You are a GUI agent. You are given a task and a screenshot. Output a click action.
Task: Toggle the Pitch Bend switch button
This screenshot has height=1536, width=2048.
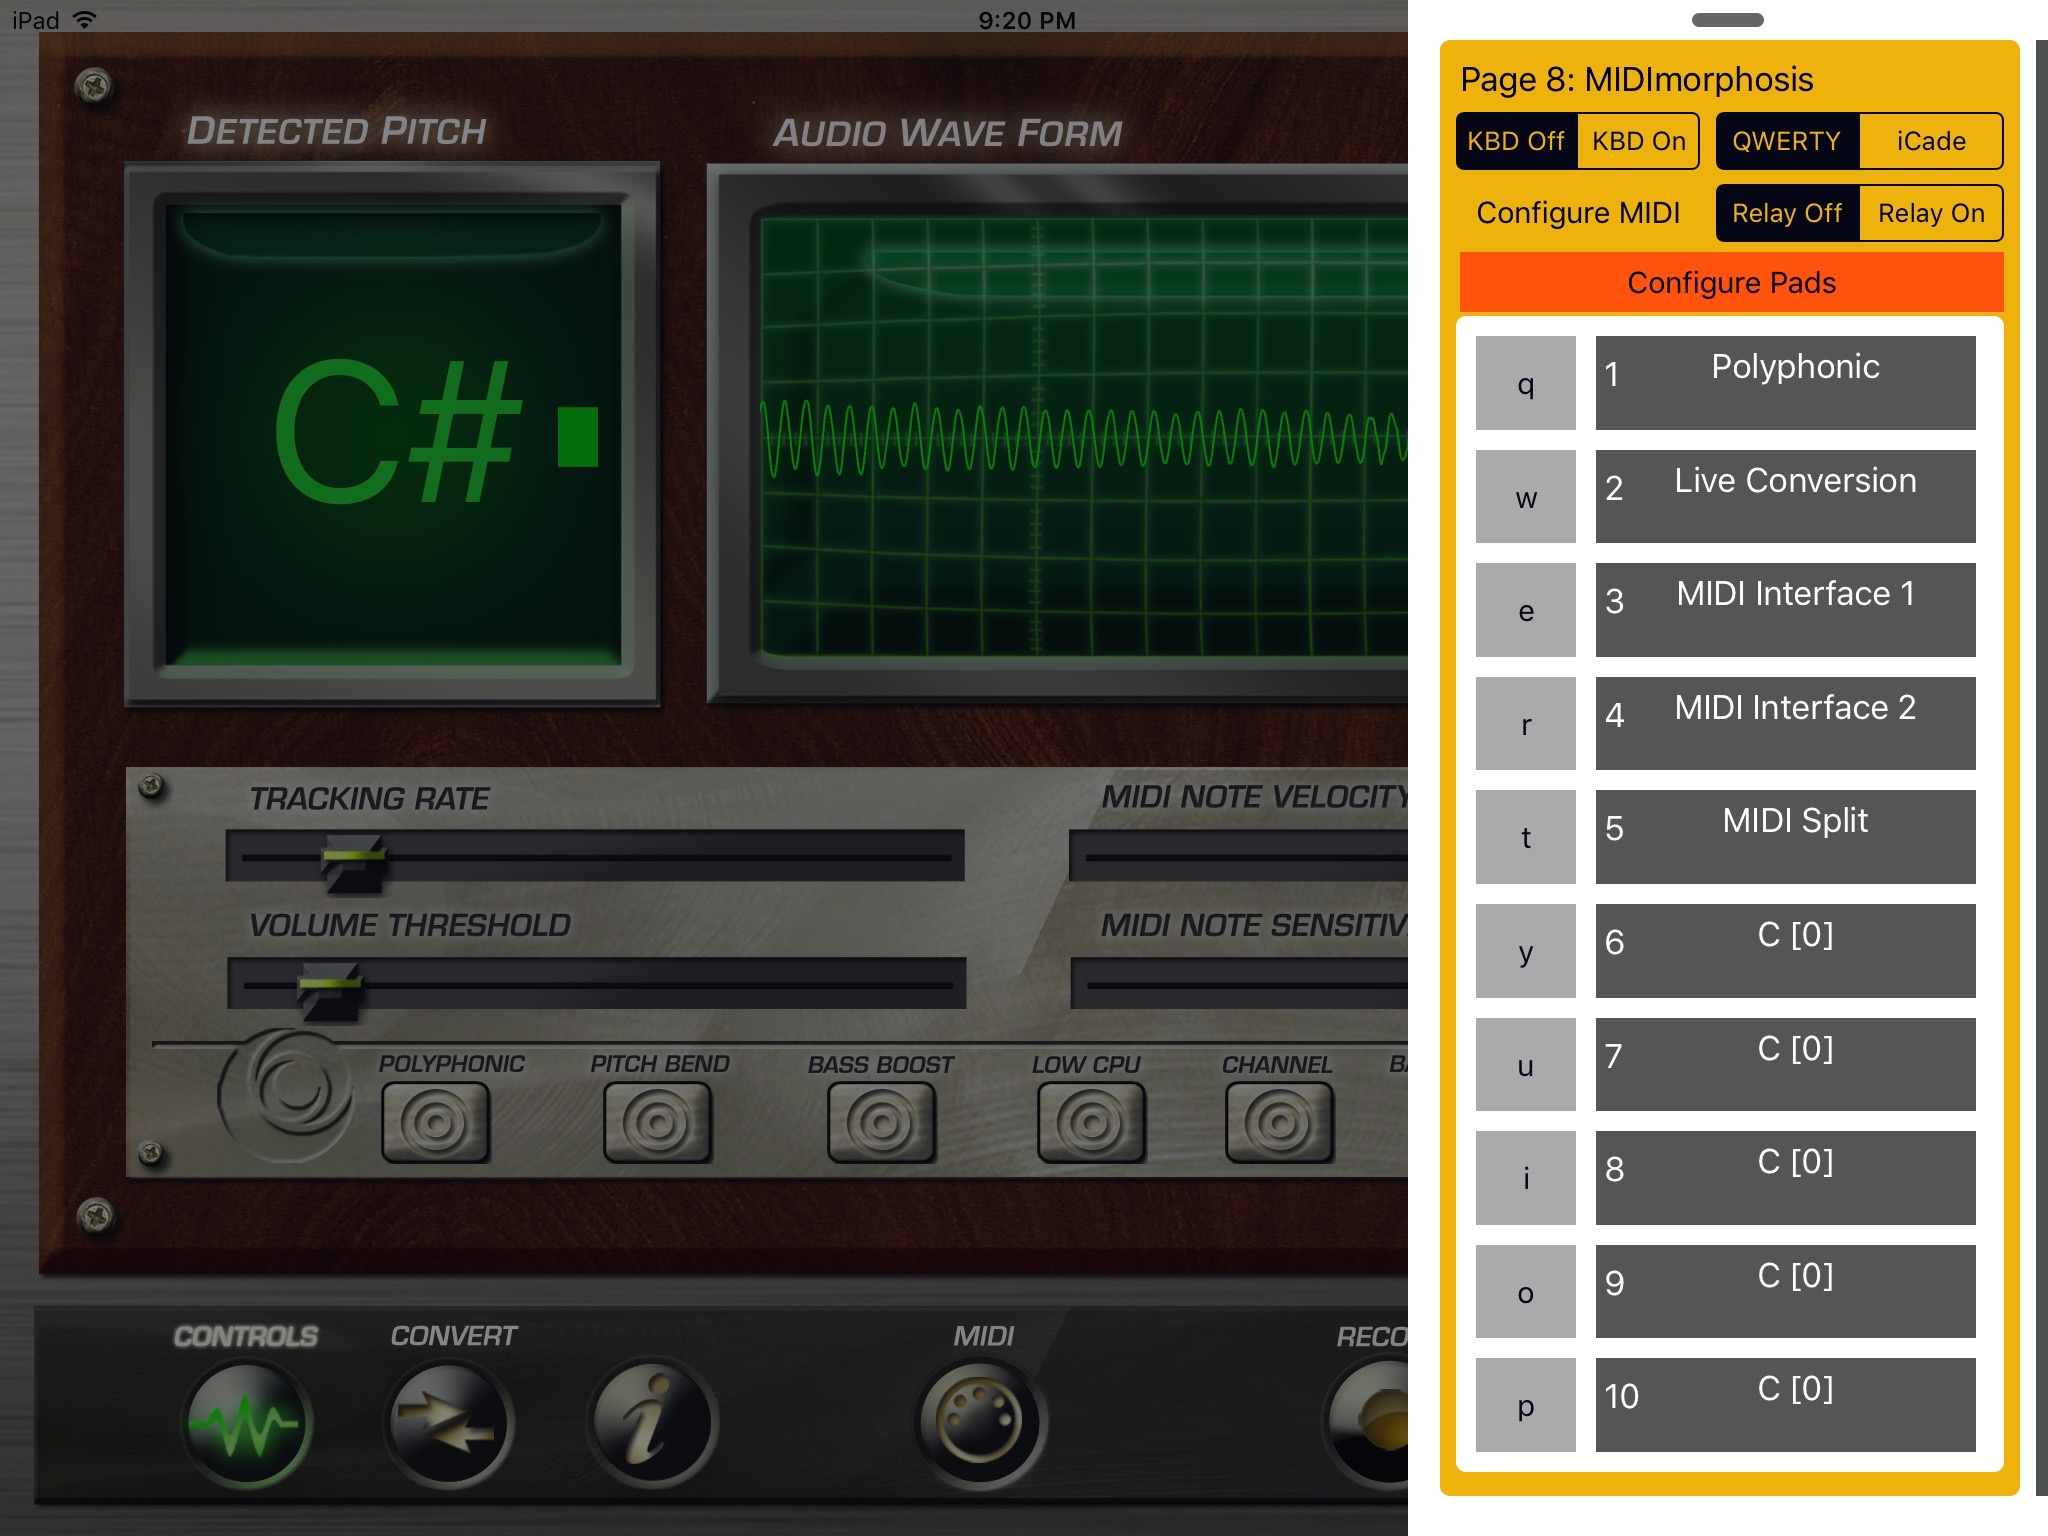(657, 1123)
